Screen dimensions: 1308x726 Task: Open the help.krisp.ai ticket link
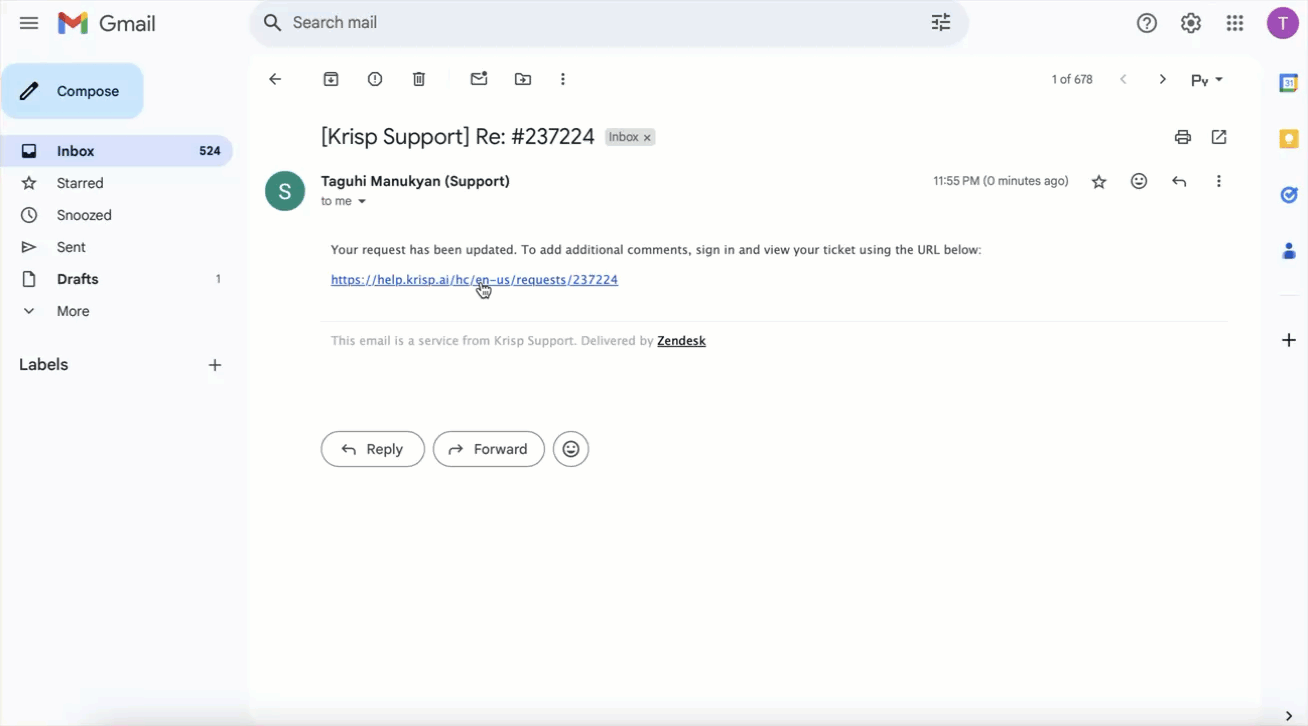(474, 280)
